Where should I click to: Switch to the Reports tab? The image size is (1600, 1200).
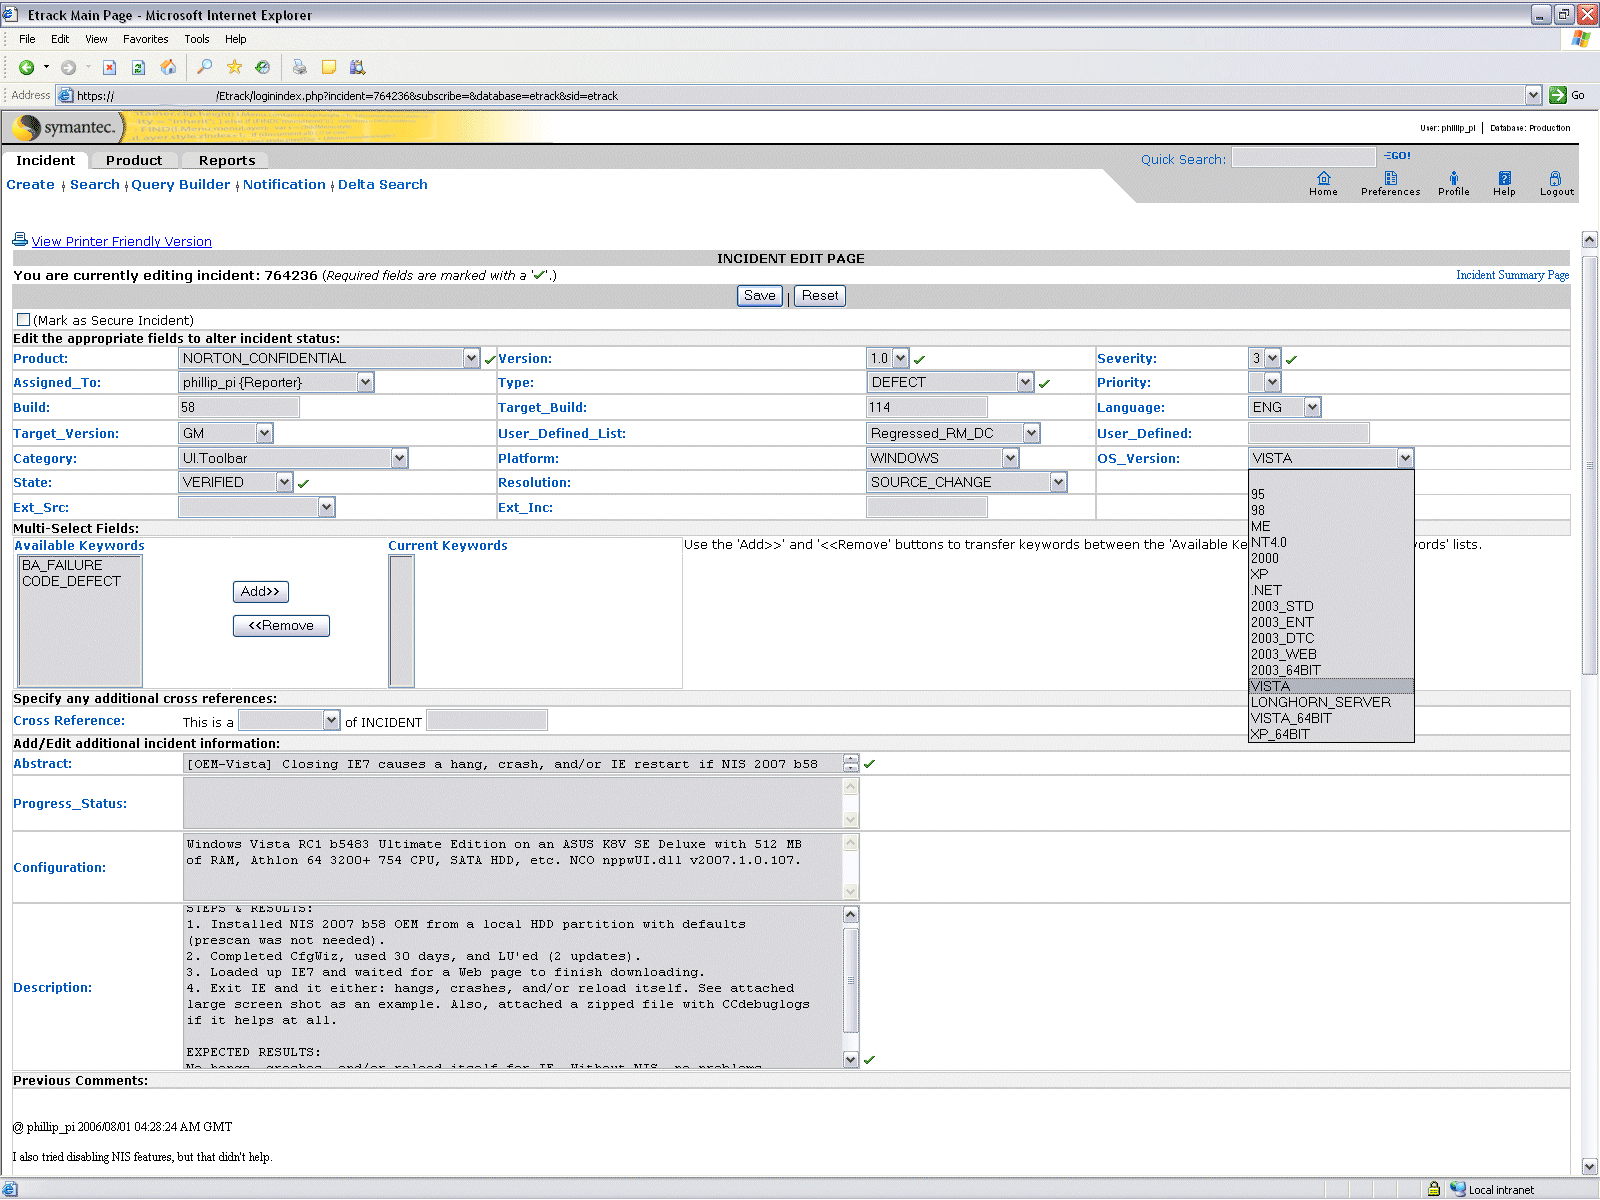[x=227, y=160]
